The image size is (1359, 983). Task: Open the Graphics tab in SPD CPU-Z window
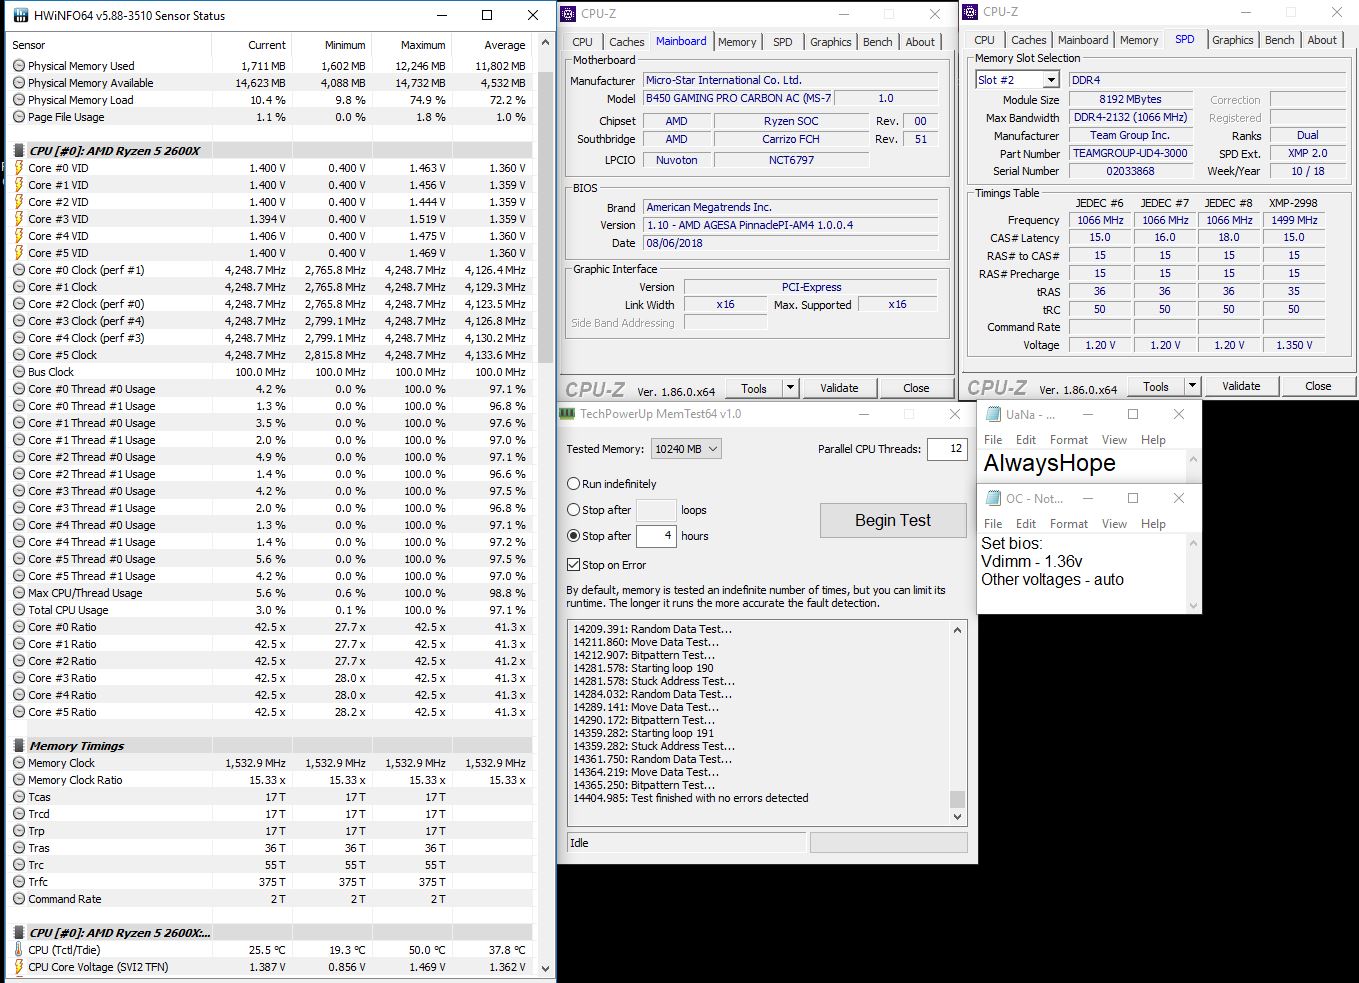click(1232, 40)
